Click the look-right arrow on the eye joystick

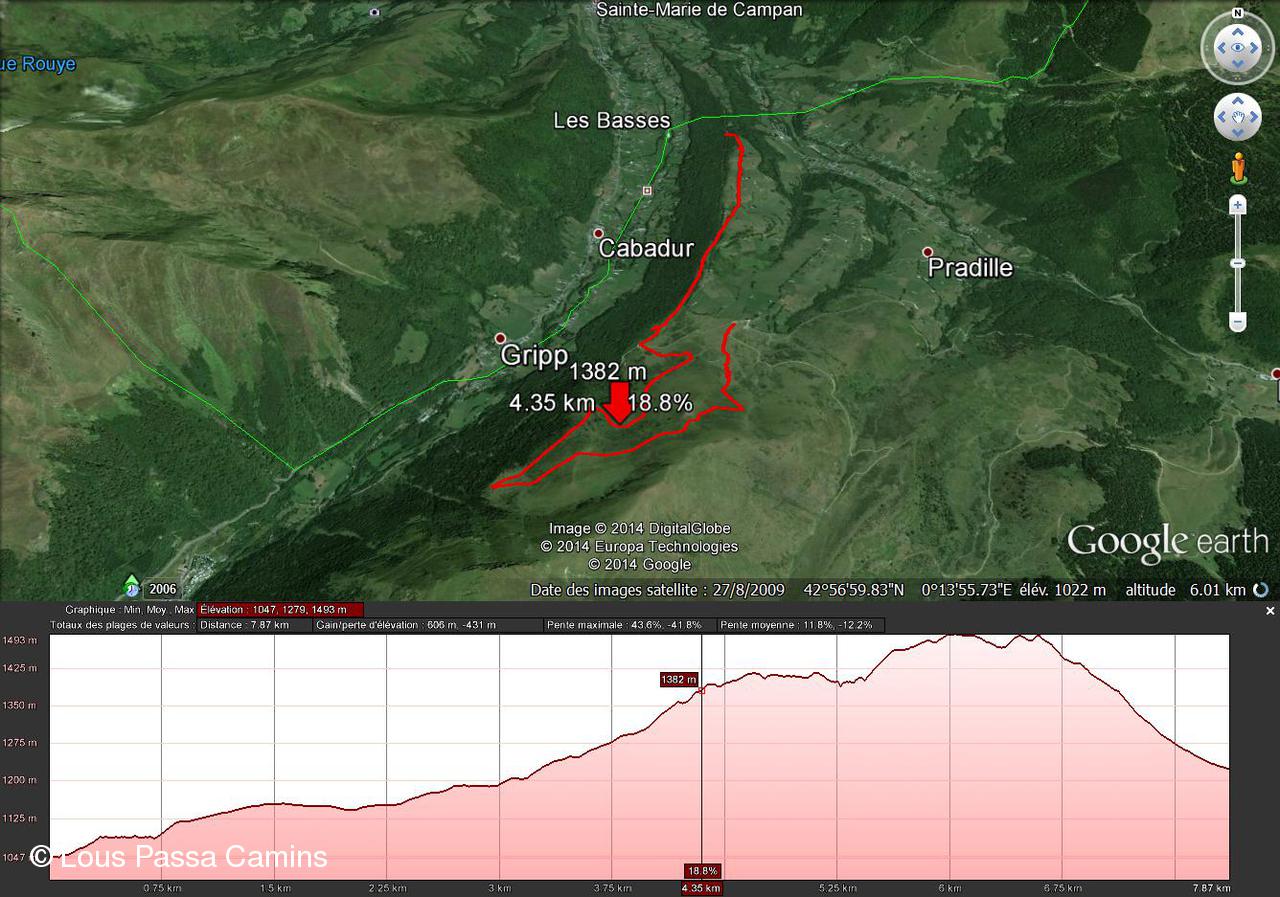click(1257, 47)
